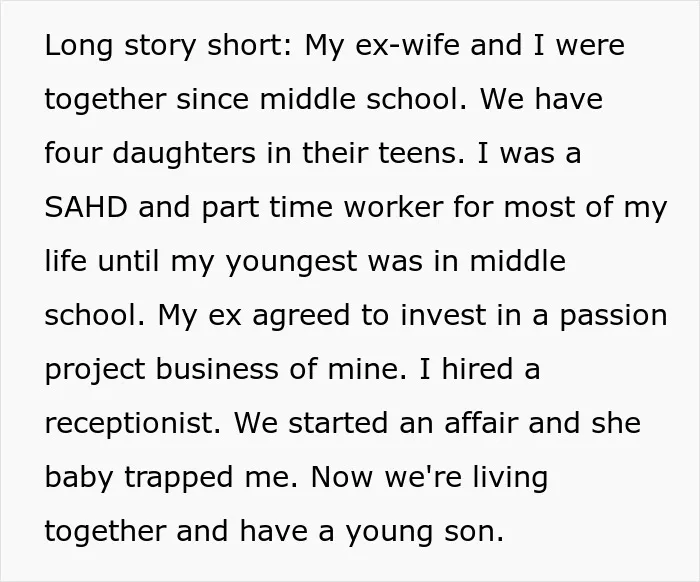The image size is (700, 582).
Task: Click the words "young son"
Action: point(424,532)
